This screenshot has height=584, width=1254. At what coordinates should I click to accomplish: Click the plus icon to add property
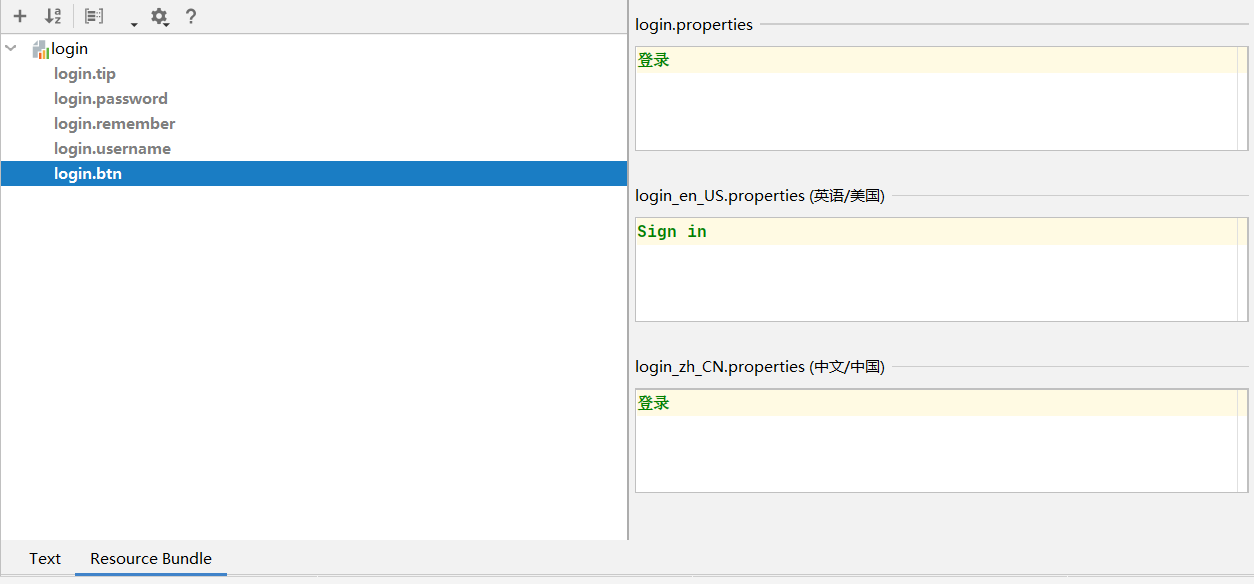20,16
